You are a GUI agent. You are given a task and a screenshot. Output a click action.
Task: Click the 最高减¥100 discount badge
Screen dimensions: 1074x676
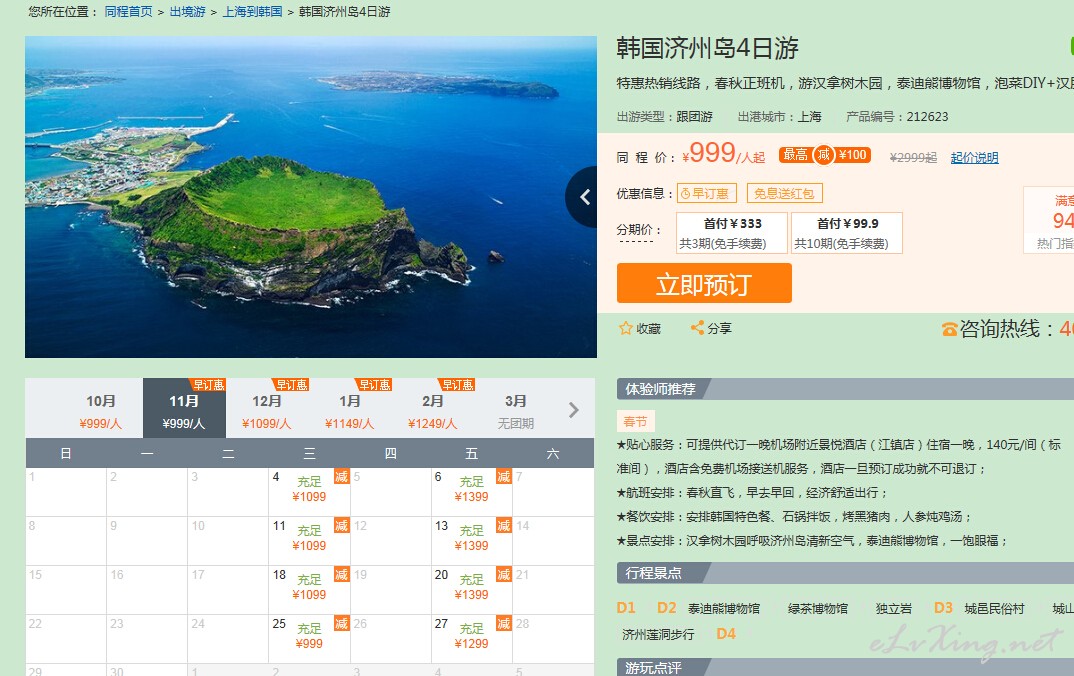pos(825,155)
